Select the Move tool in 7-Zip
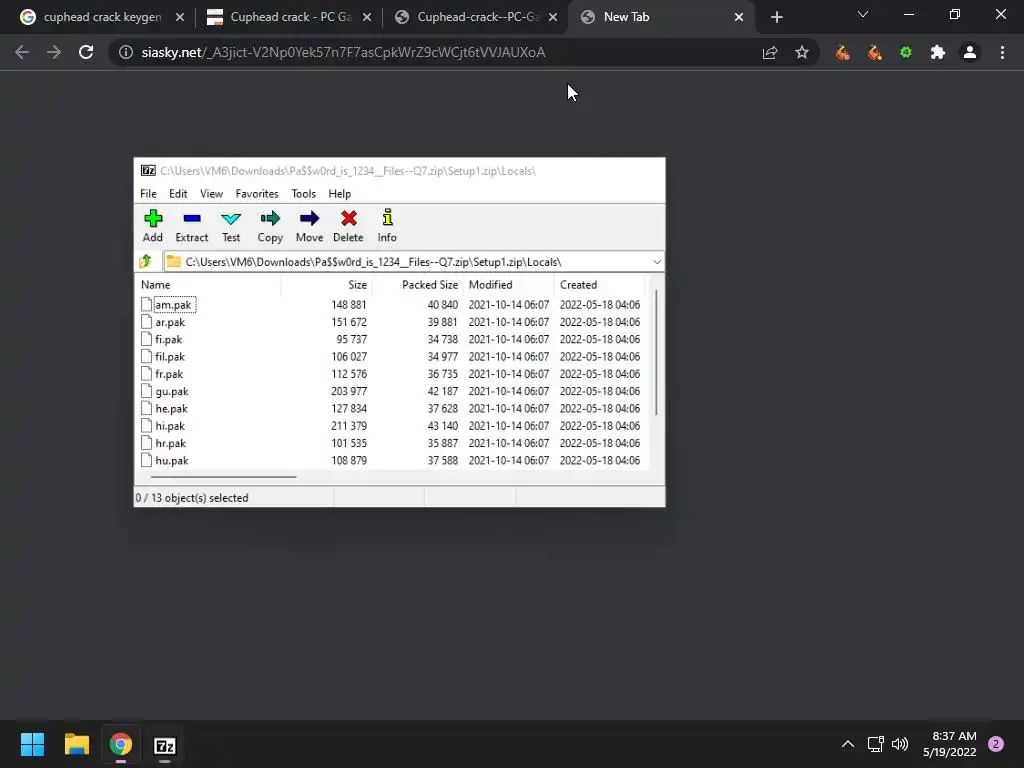Screen dimensions: 1024x768 (x=309, y=225)
